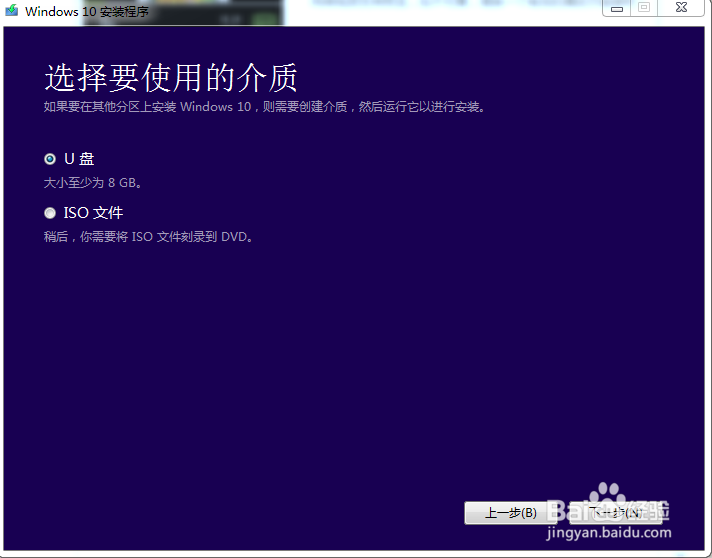Click the heading 选择要使用的介质
Viewport: 712px width, 558px height.
click(x=171, y=78)
